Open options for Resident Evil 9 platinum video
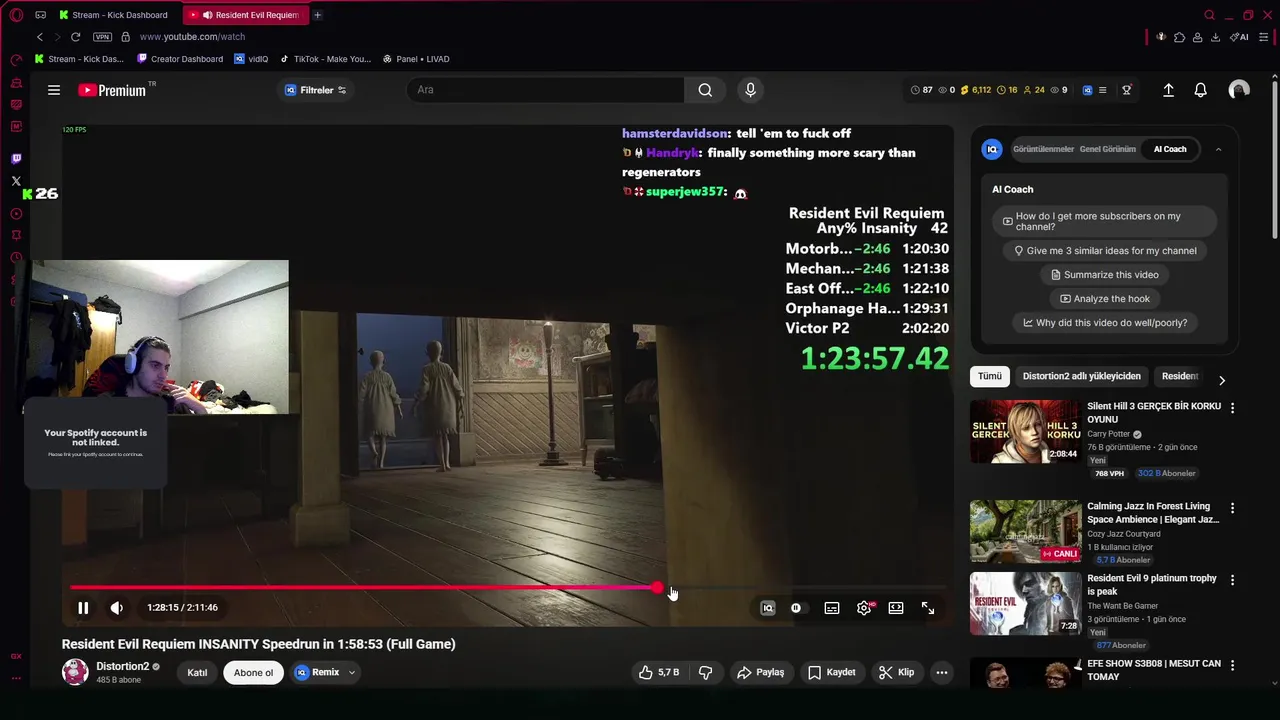This screenshot has height=720, width=1280. pyautogui.click(x=1232, y=580)
